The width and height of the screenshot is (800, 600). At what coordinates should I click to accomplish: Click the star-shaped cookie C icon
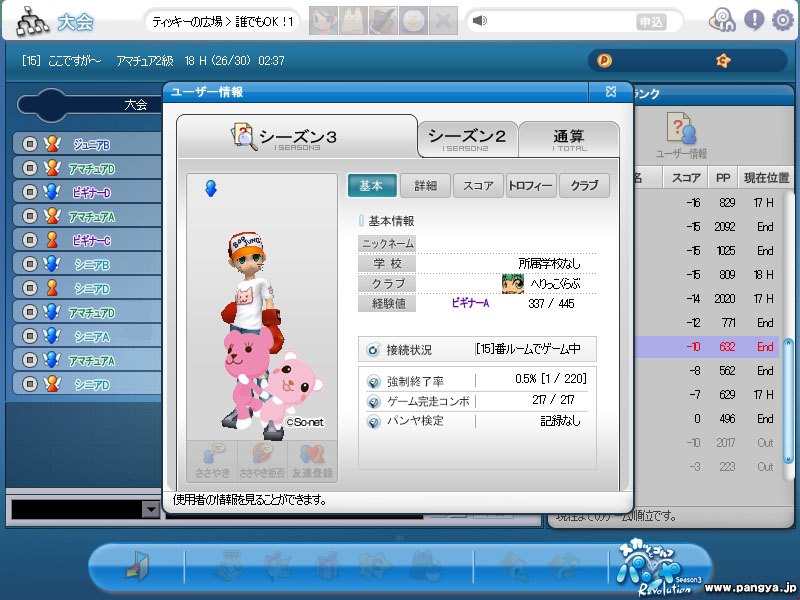723,61
